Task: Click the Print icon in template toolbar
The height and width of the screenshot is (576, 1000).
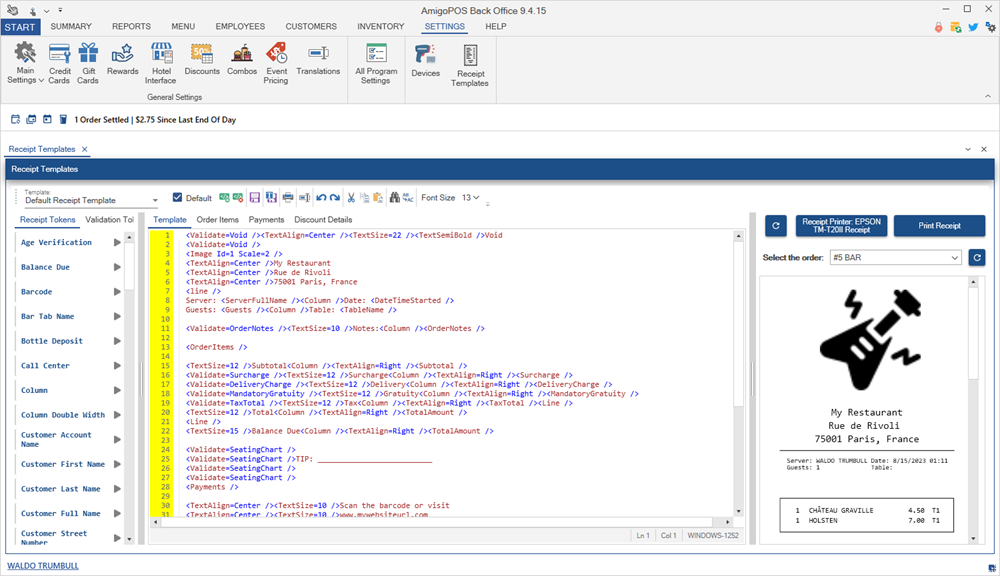Action: 288,198
